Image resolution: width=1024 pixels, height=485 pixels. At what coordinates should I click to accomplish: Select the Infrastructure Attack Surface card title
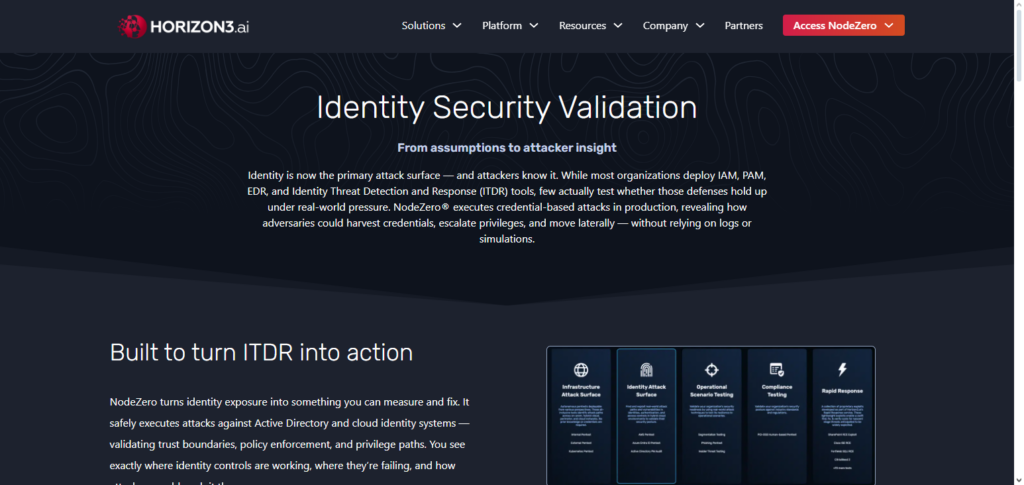(582, 391)
